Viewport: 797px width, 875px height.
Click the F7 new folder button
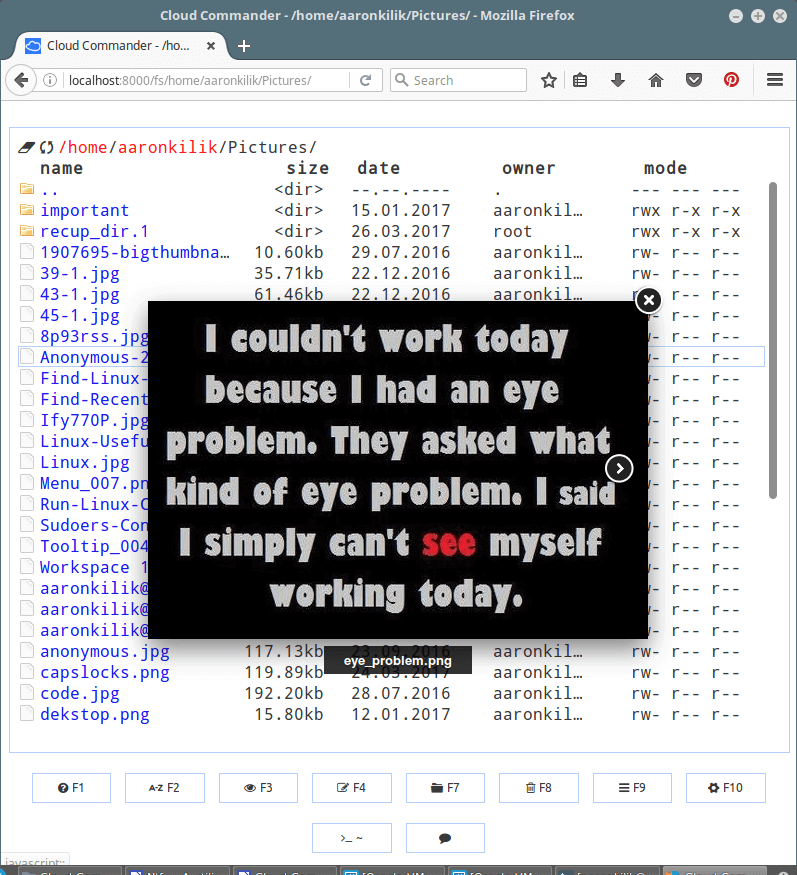pyautogui.click(x=445, y=787)
